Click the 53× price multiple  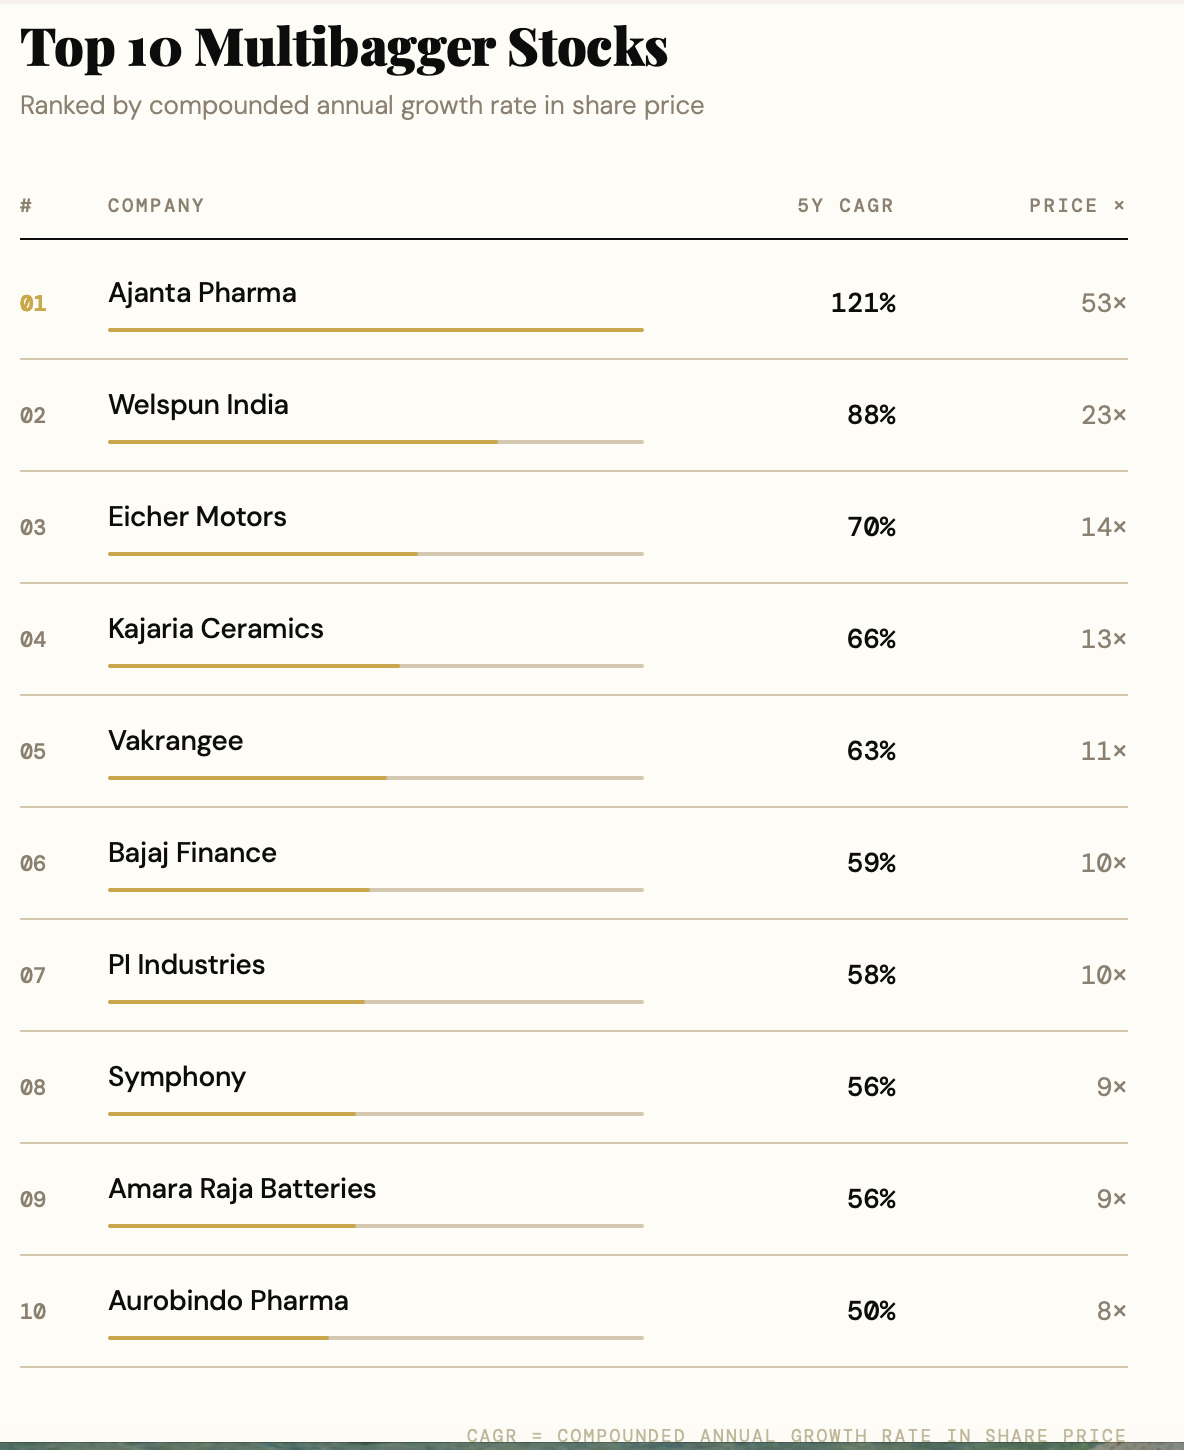(1103, 303)
